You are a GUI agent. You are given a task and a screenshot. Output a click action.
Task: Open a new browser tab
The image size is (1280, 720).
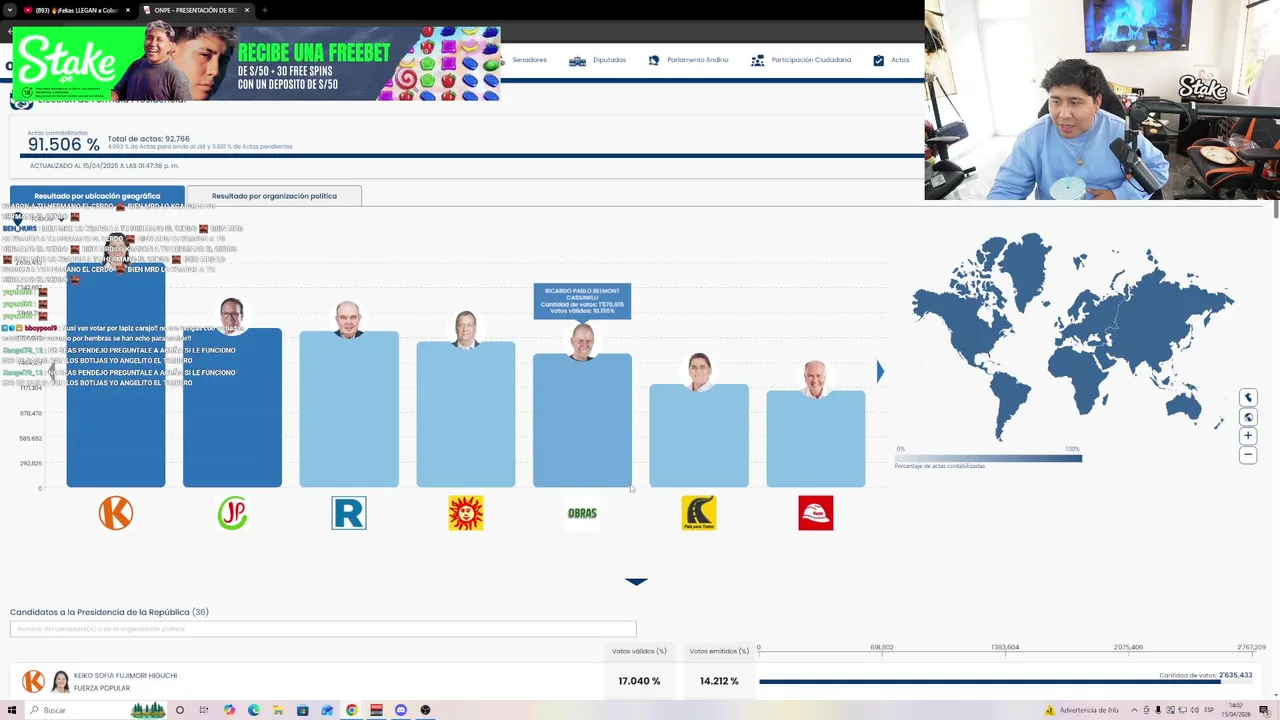click(x=264, y=10)
